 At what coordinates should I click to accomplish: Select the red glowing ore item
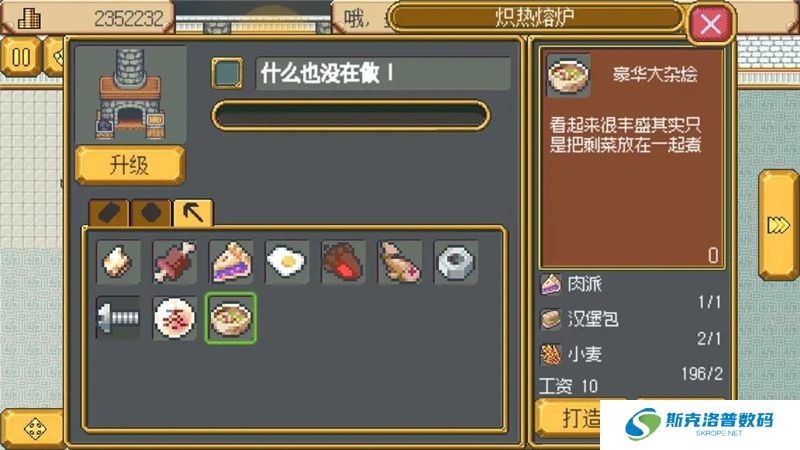click(343, 262)
